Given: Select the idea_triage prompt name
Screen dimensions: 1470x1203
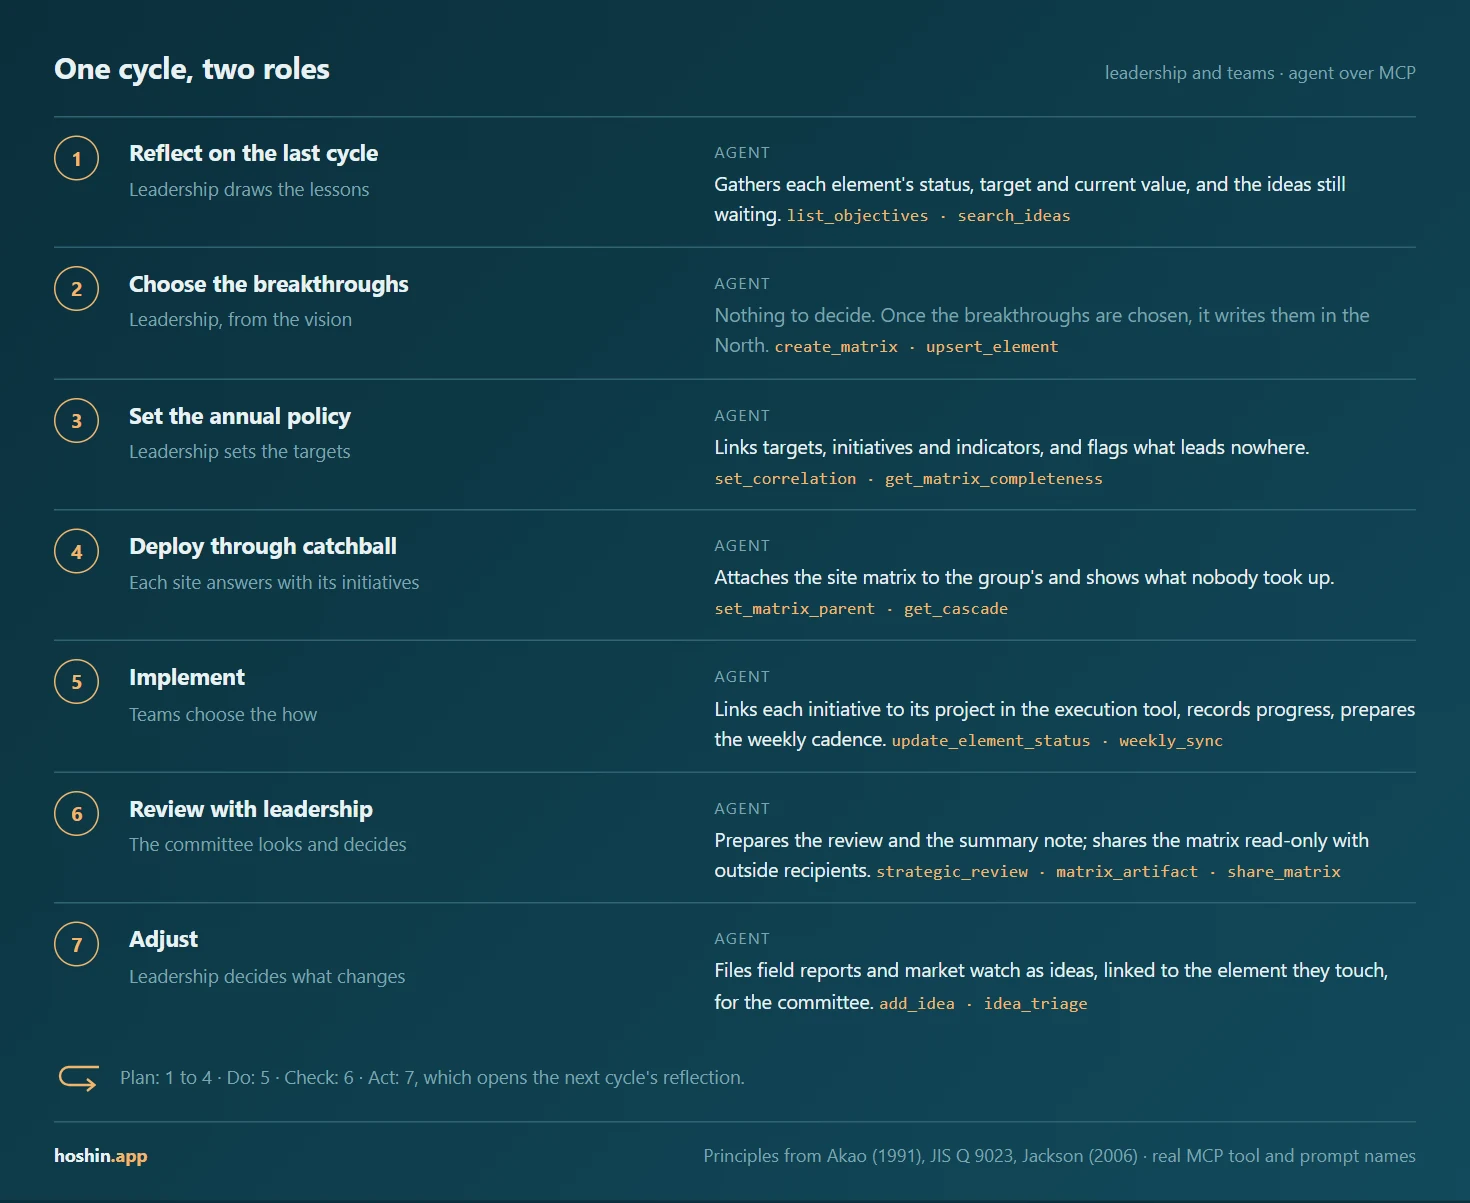Looking at the screenshot, I should coord(1035,1004).
